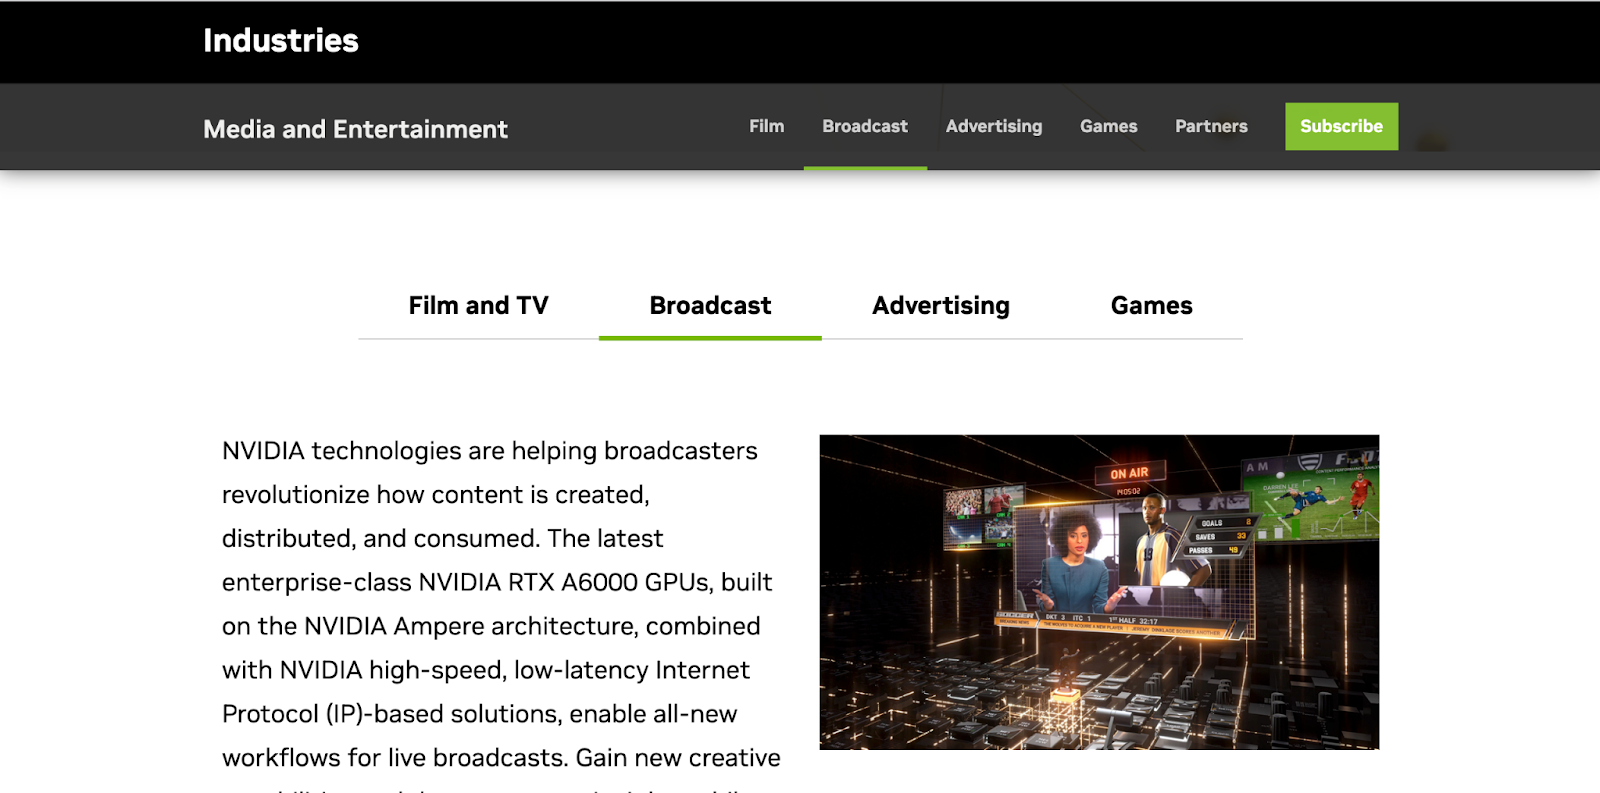Click the line 'revolutionize how content is created,'
This screenshot has width=1600, height=793.
[436, 495]
